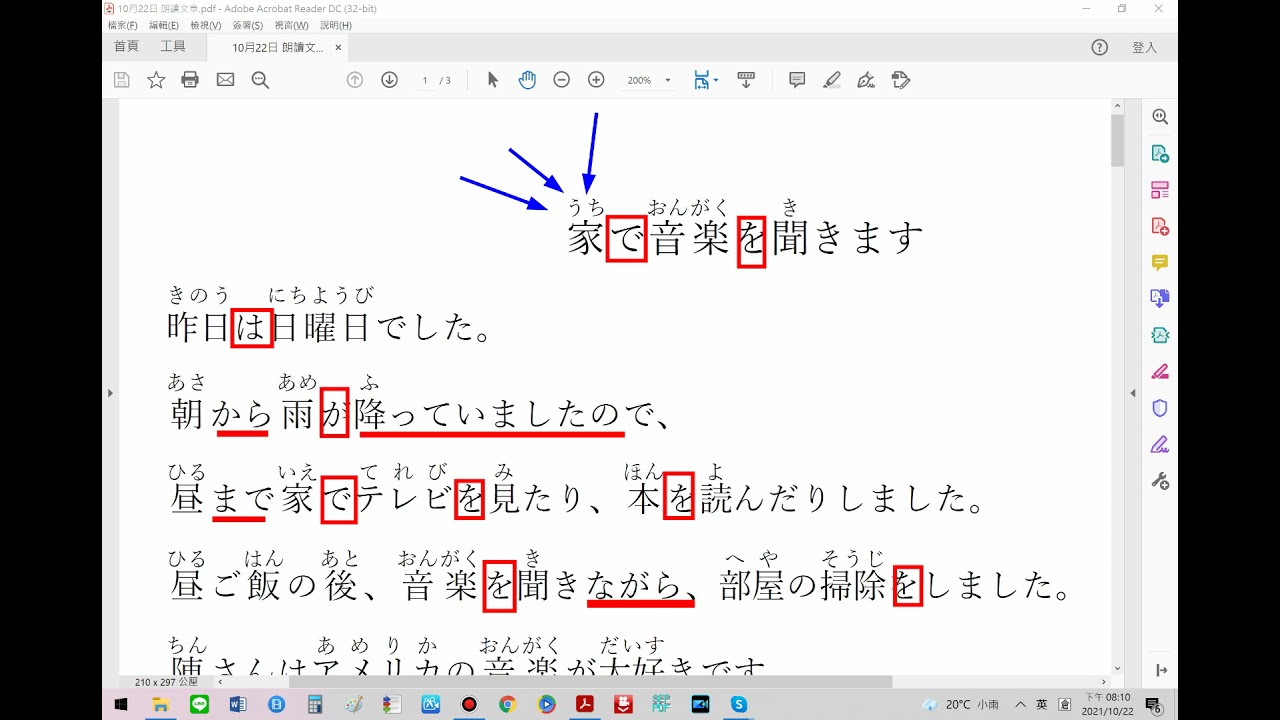Open Skype from the taskbar
Image resolution: width=1280 pixels, height=720 pixels.
pyautogui.click(x=739, y=704)
